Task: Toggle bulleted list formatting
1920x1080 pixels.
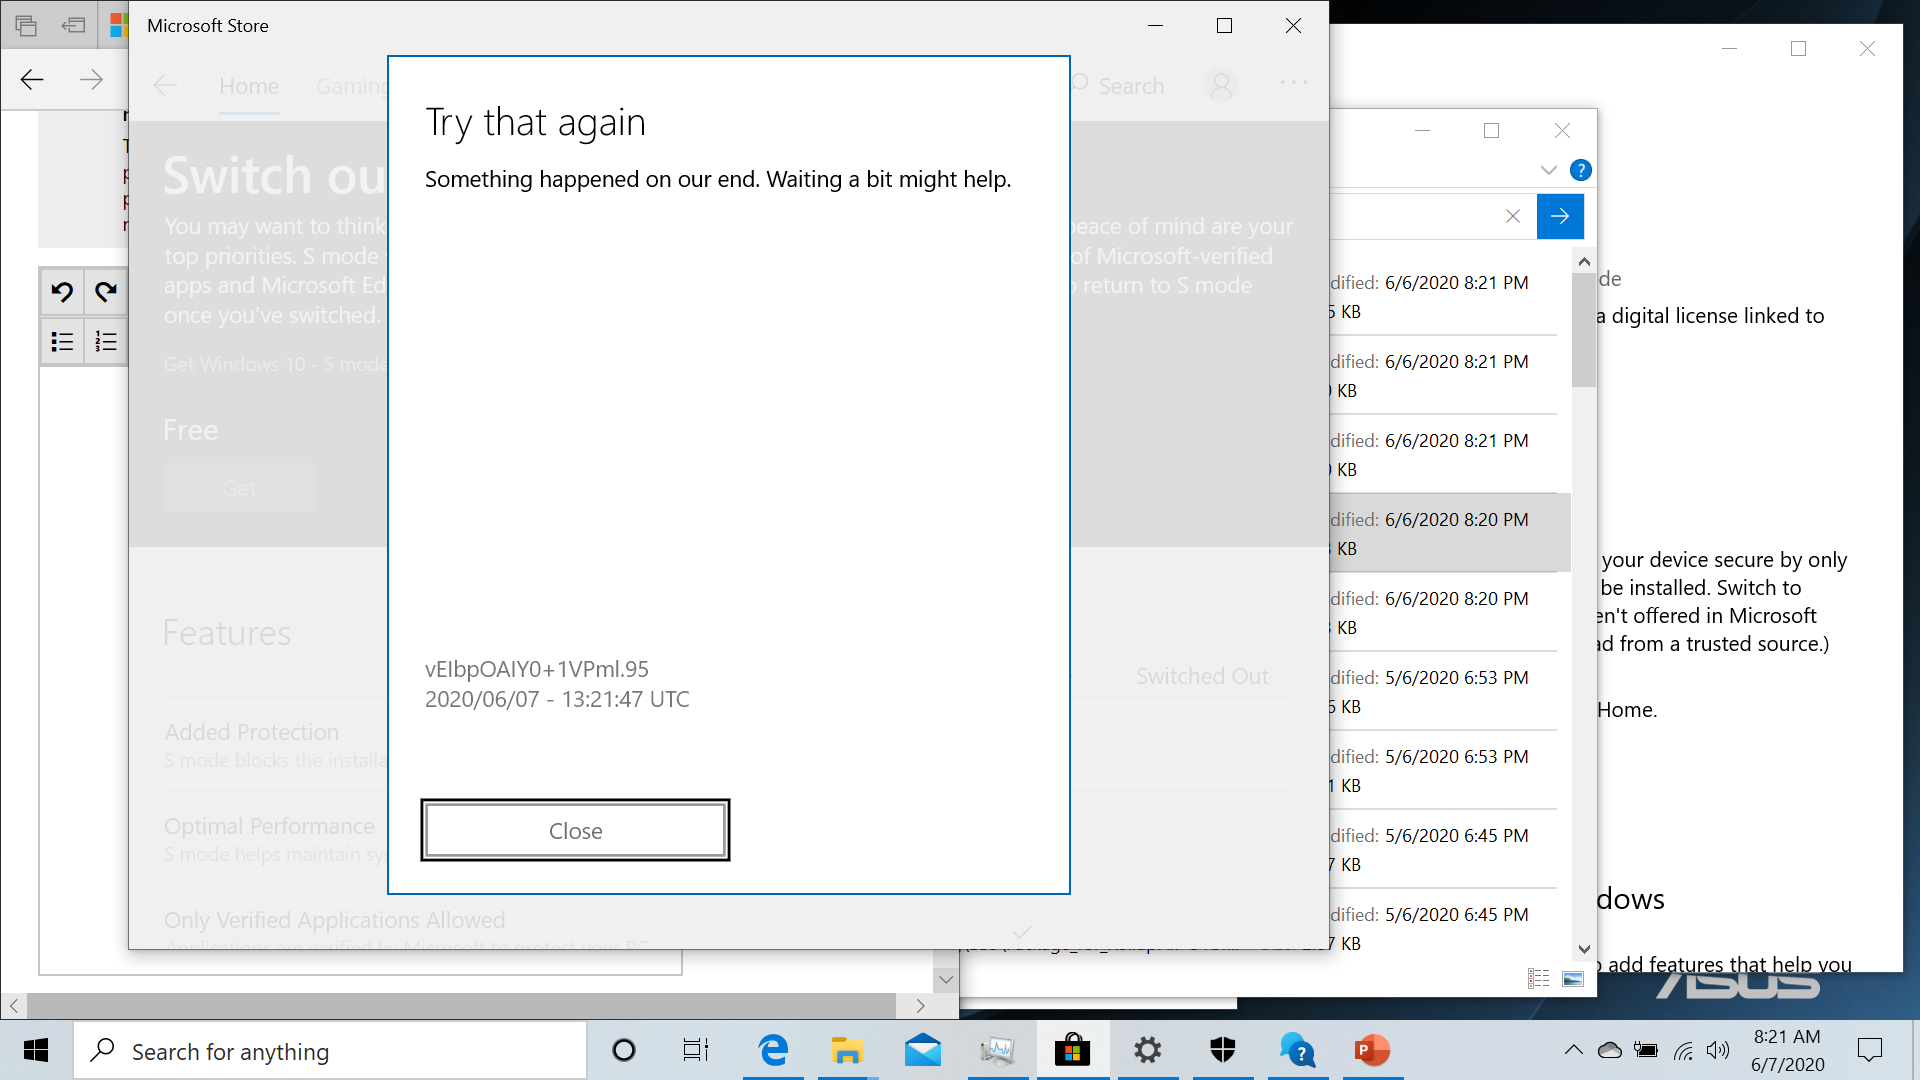Action: [x=62, y=342]
